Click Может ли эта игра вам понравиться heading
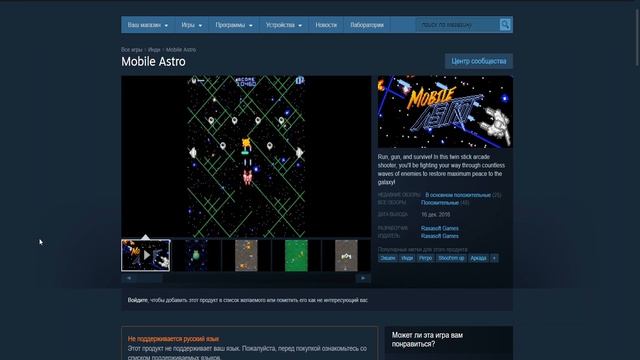The width and height of the screenshot is (640, 360). click(427, 340)
